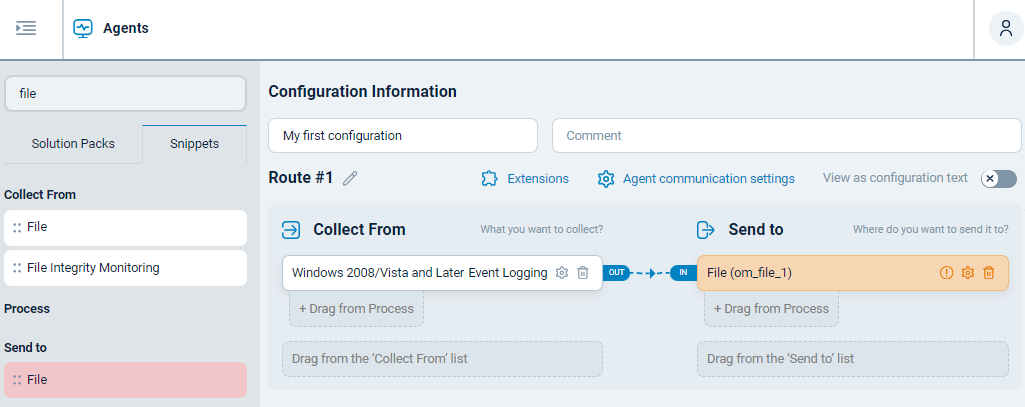
Task: Click the warning icon on om_file_1
Action: (x=946, y=273)
